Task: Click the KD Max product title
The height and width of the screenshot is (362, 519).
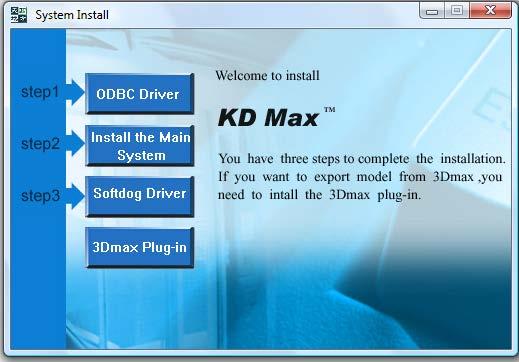Action: tap(276, 117)
